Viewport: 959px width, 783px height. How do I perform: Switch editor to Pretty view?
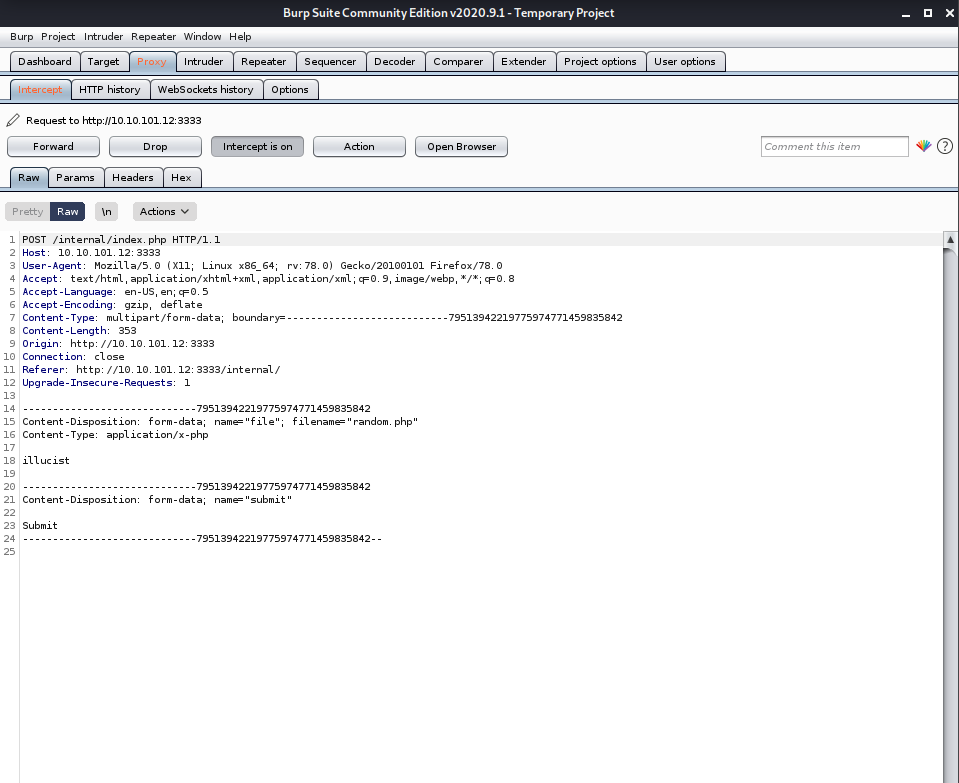[x=28, y=212]
